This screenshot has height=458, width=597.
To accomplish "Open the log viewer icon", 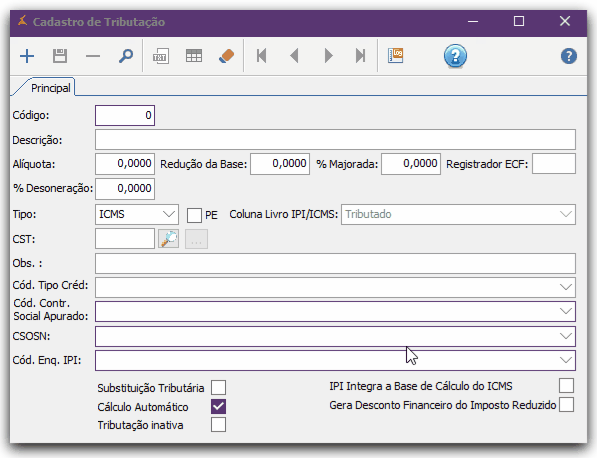I will coord(396,56).
